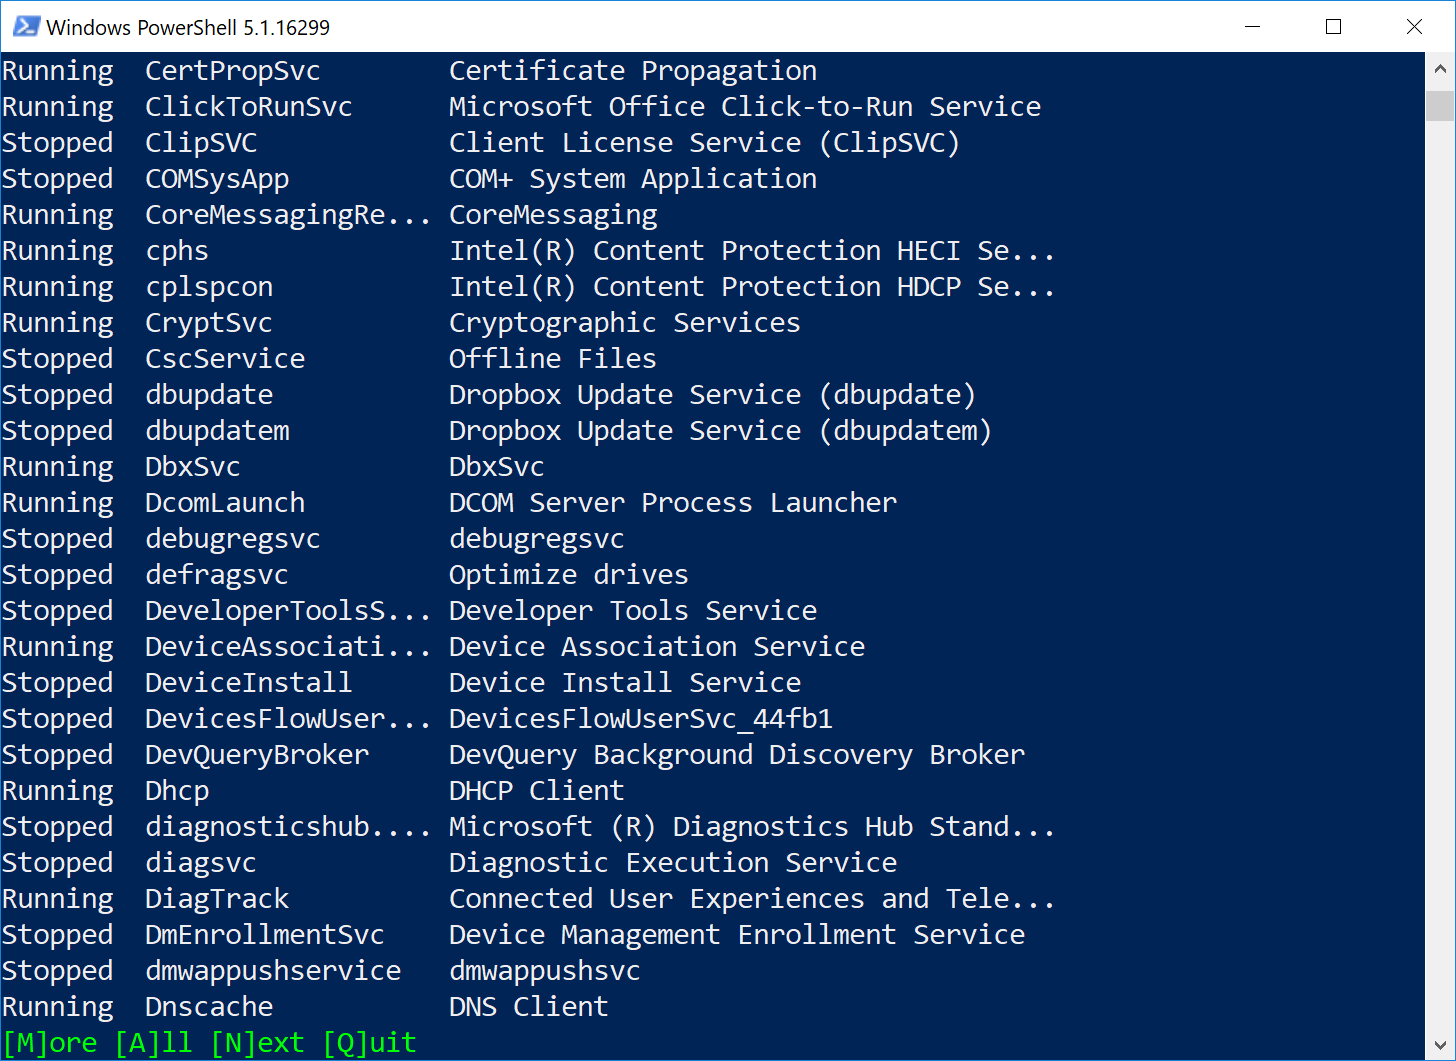The image size is (1456, 1061).
Task: Click the DcomLaunch service name
Action: (x=225, y=503)
